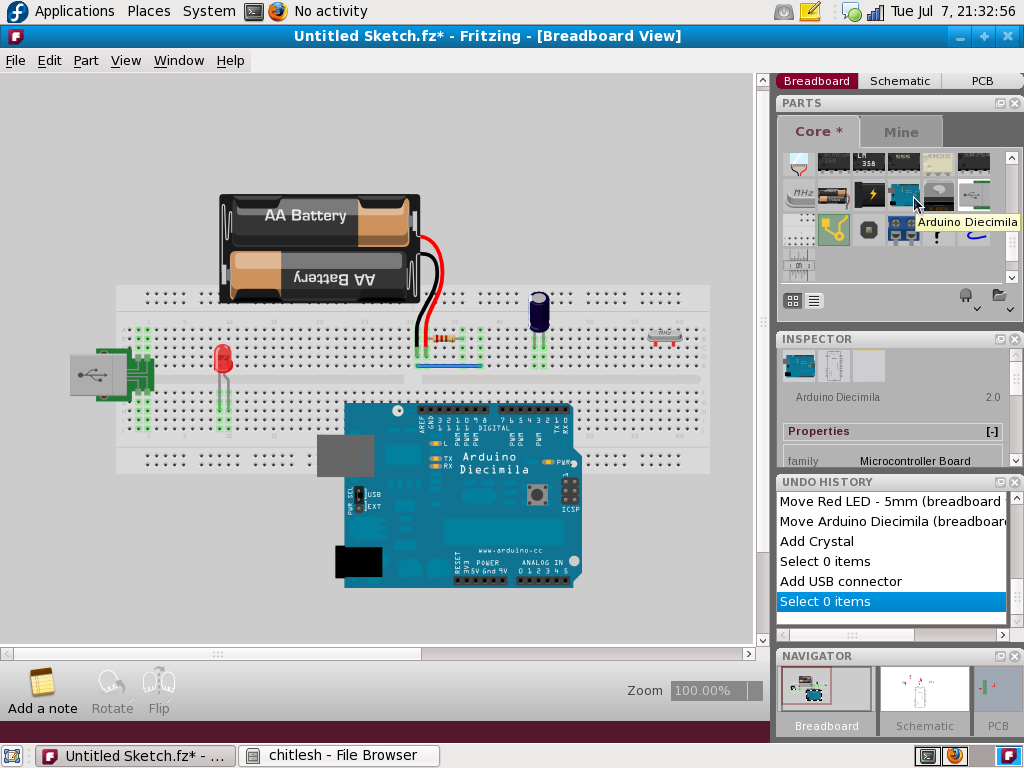The height and width of the screenshot is (768, 1024).
Task: Switch Parts bin to list view
Action: coord(814,300)
